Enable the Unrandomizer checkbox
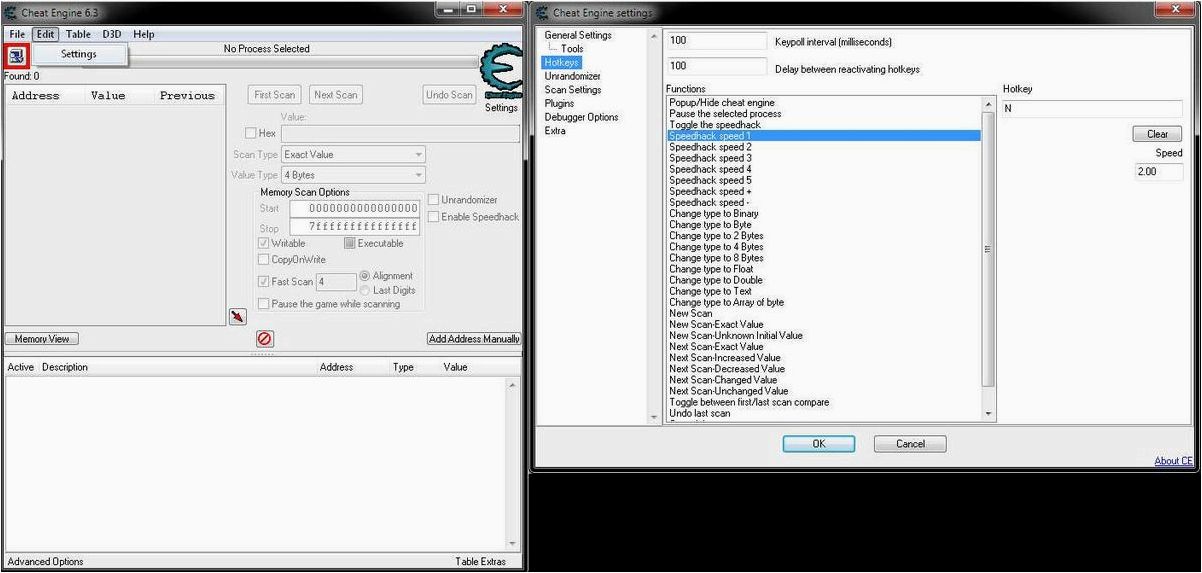The height and width of the screenshot is (573, 1202). pos(434,200)
